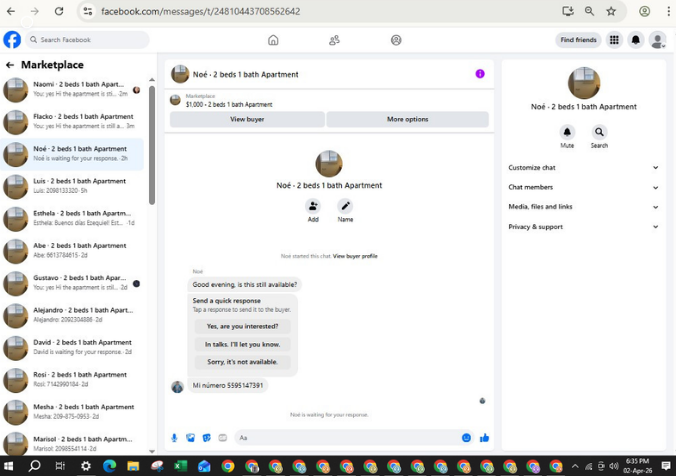The image size is (676, 476).
Task: Open Mesha's apartment conversation
Action: pos(72,412)
